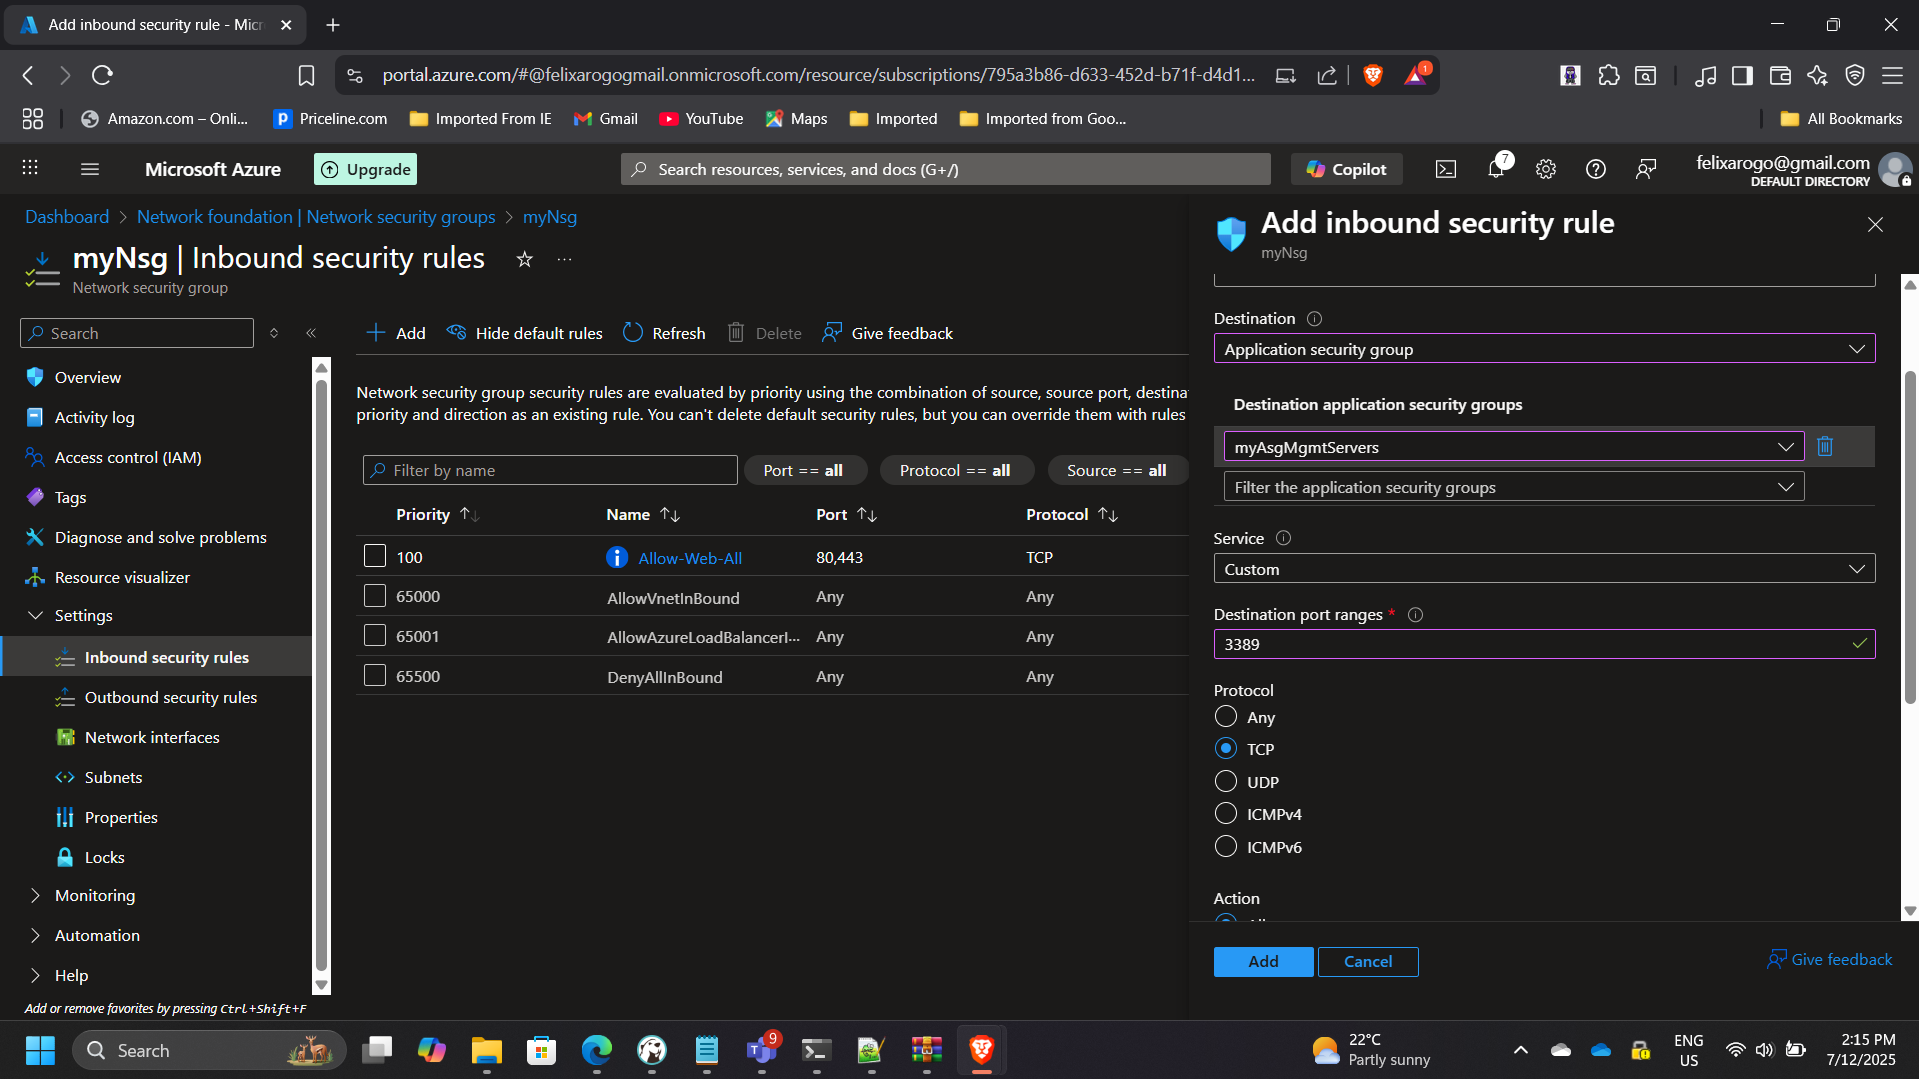Select the Any protocol option

pyautogui.click(x=1226, y=717)
